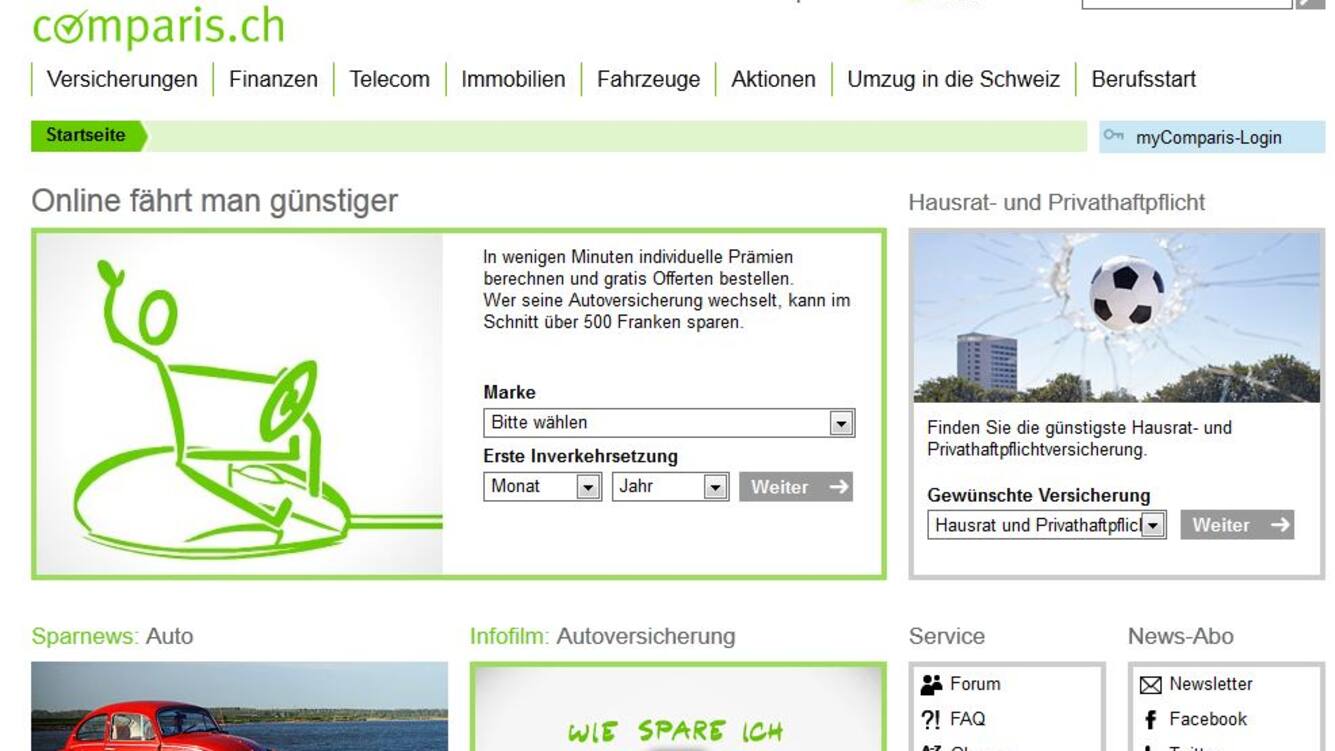The width and height of the screenshot is (1335, 751).
Task: Expand the Marke 'Bitte wählen' dropdown
Action: click(x=669, y=423)
